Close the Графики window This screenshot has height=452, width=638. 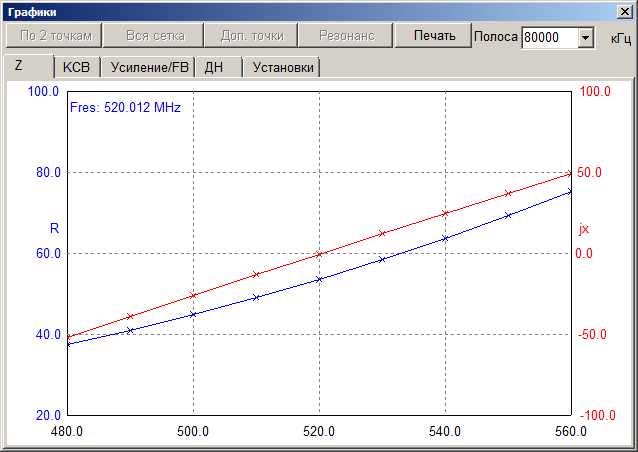click(625, 11)
